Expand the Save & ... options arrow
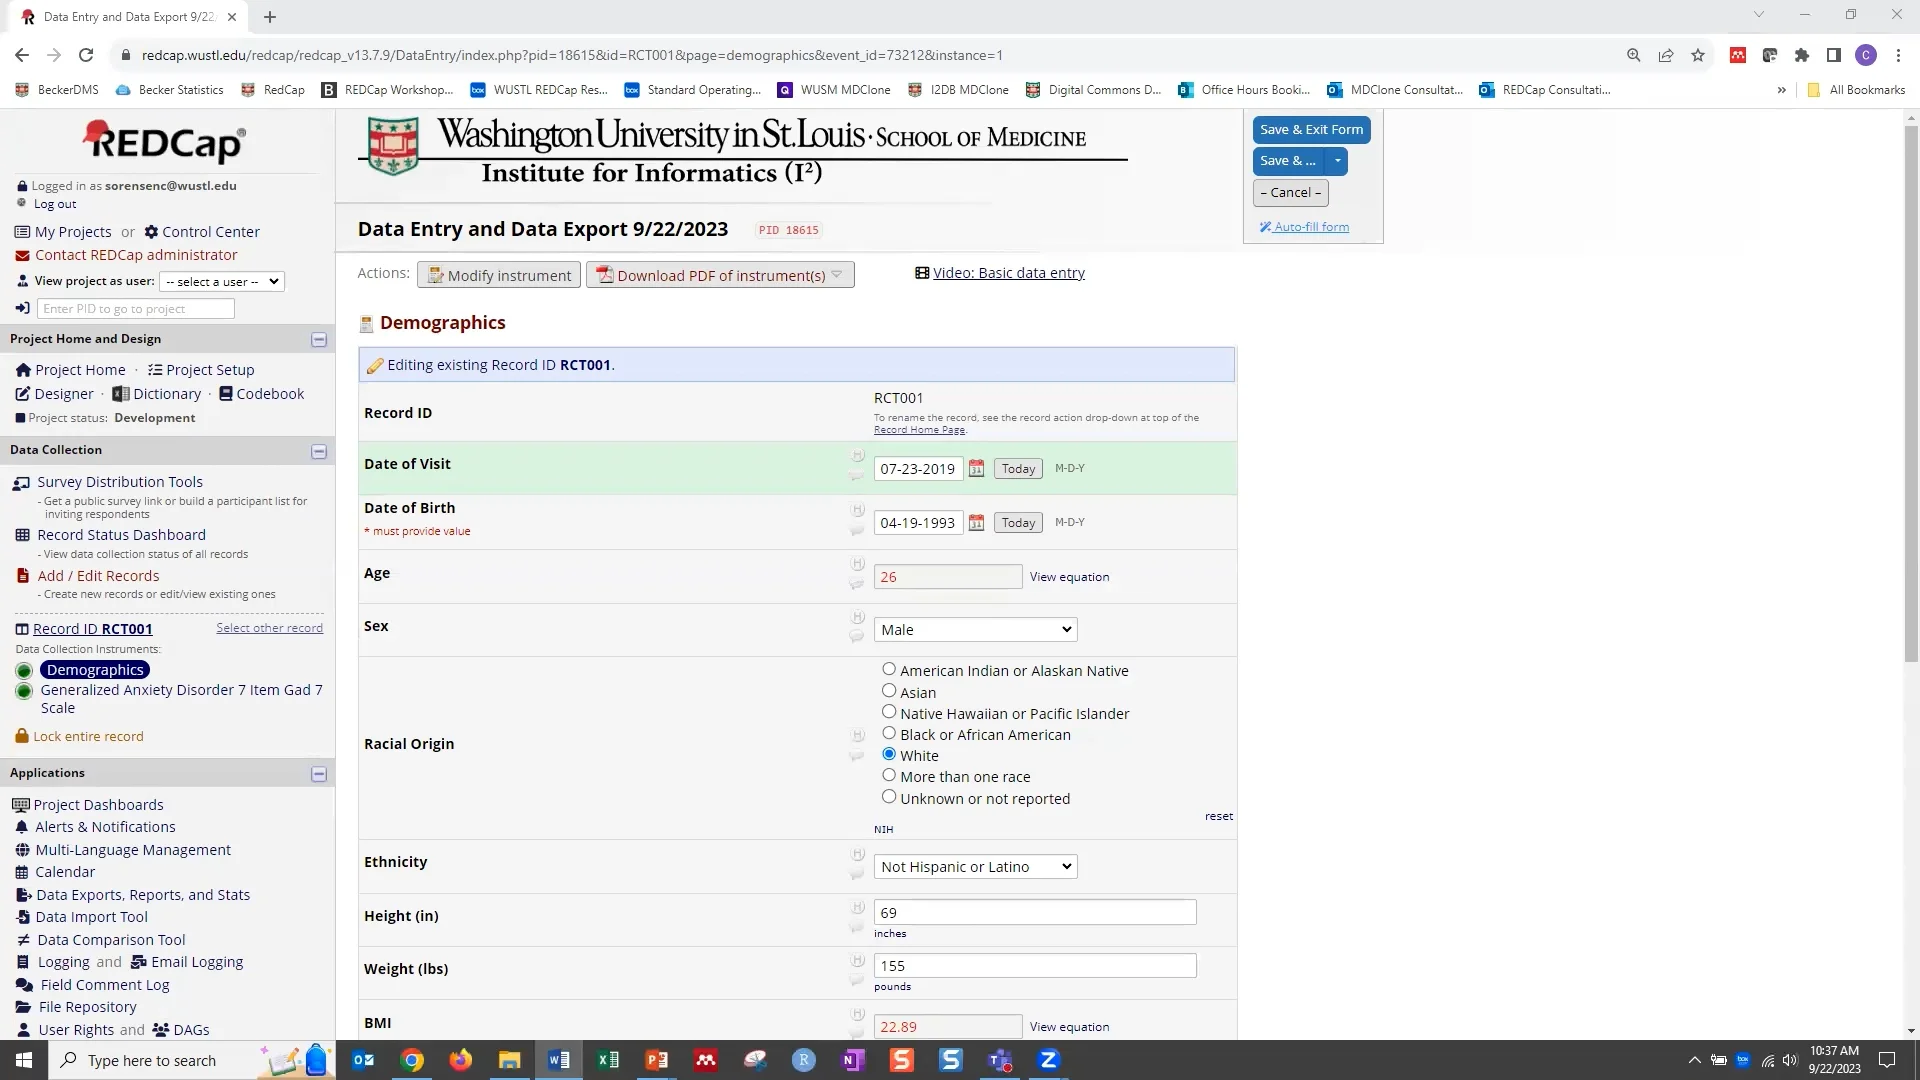Screen dimensions: 1920x1080 [1337, 161]
